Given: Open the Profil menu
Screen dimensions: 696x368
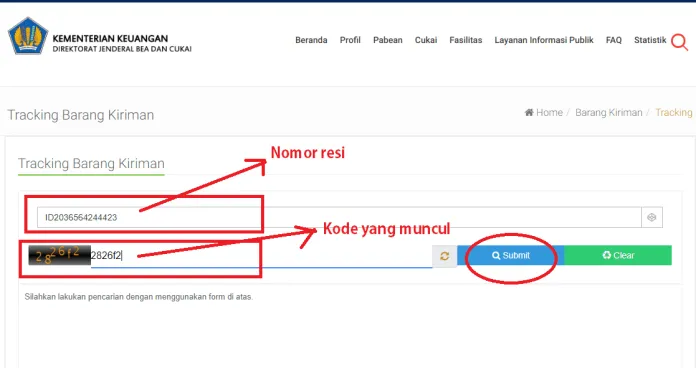Looking at the screenshot, I should tap(350, 40).
